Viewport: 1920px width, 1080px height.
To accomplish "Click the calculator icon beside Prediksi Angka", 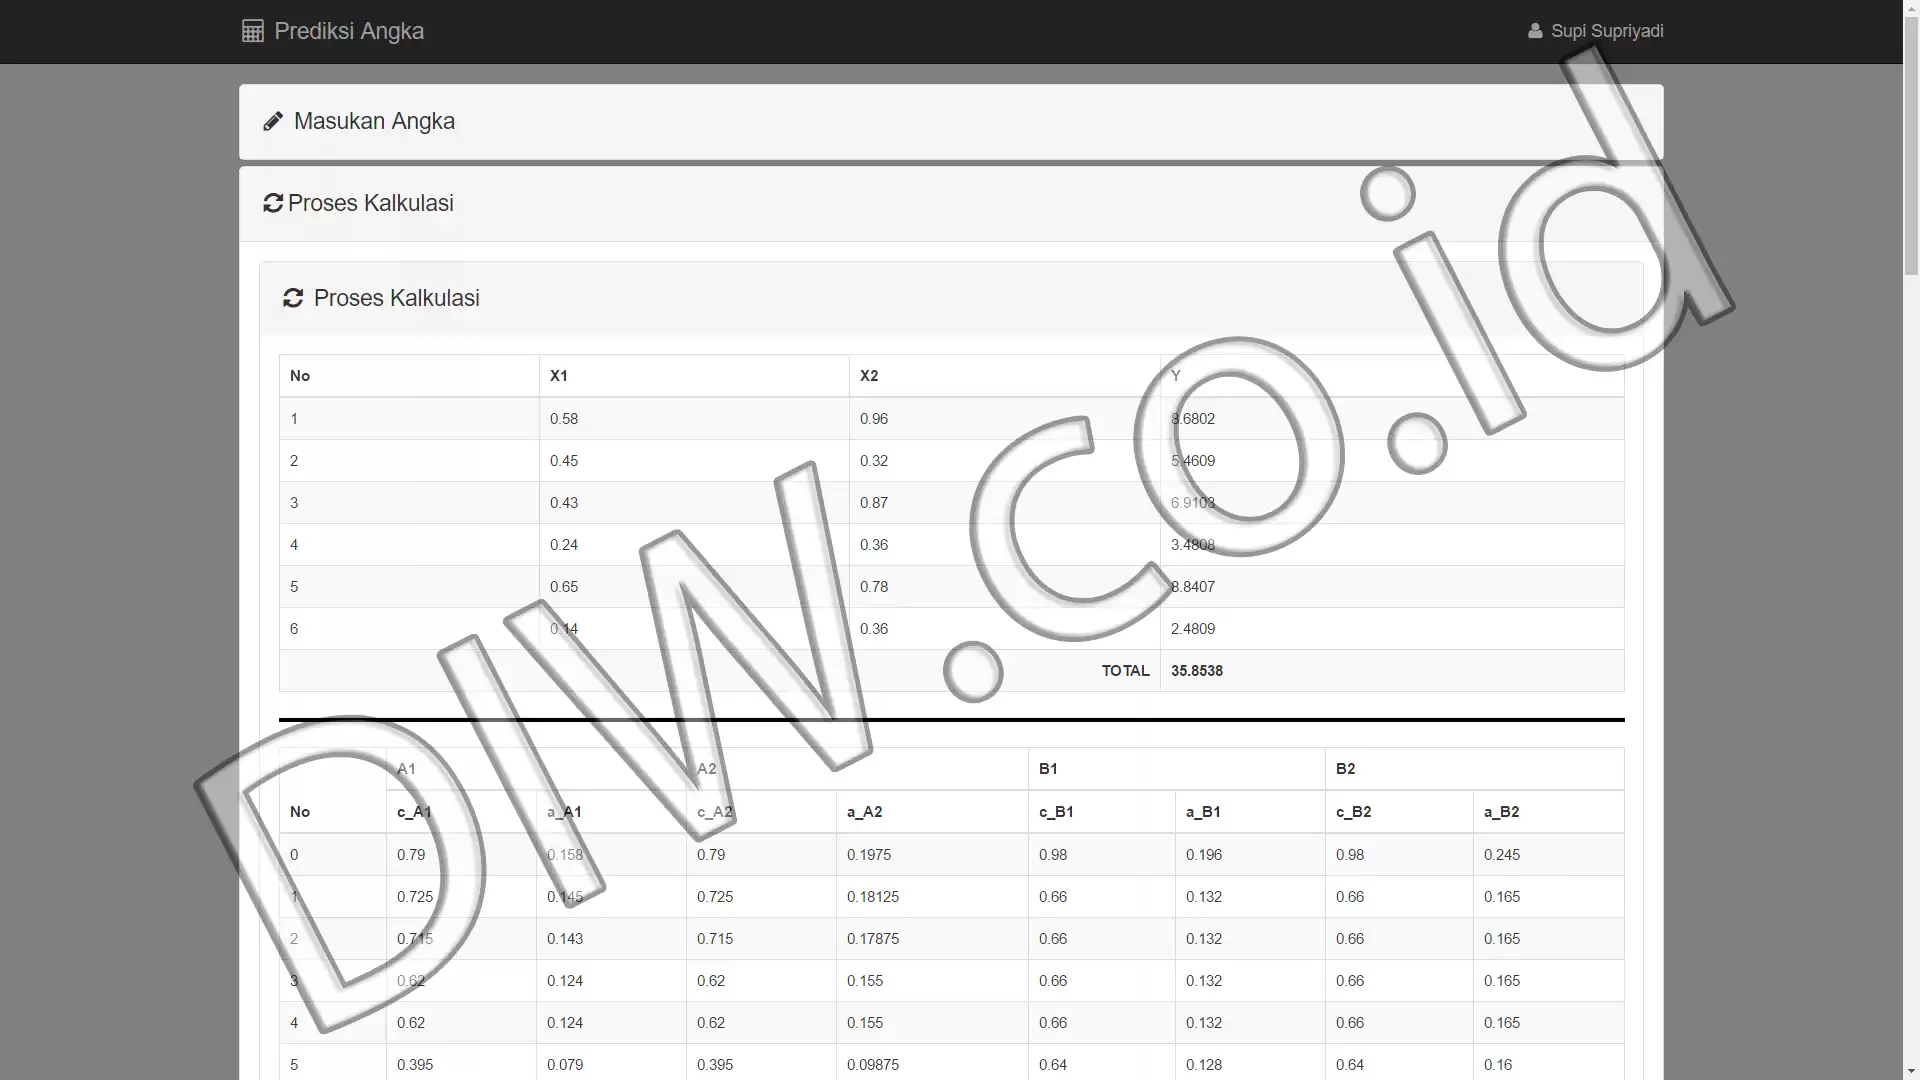I will pos(253,31).
